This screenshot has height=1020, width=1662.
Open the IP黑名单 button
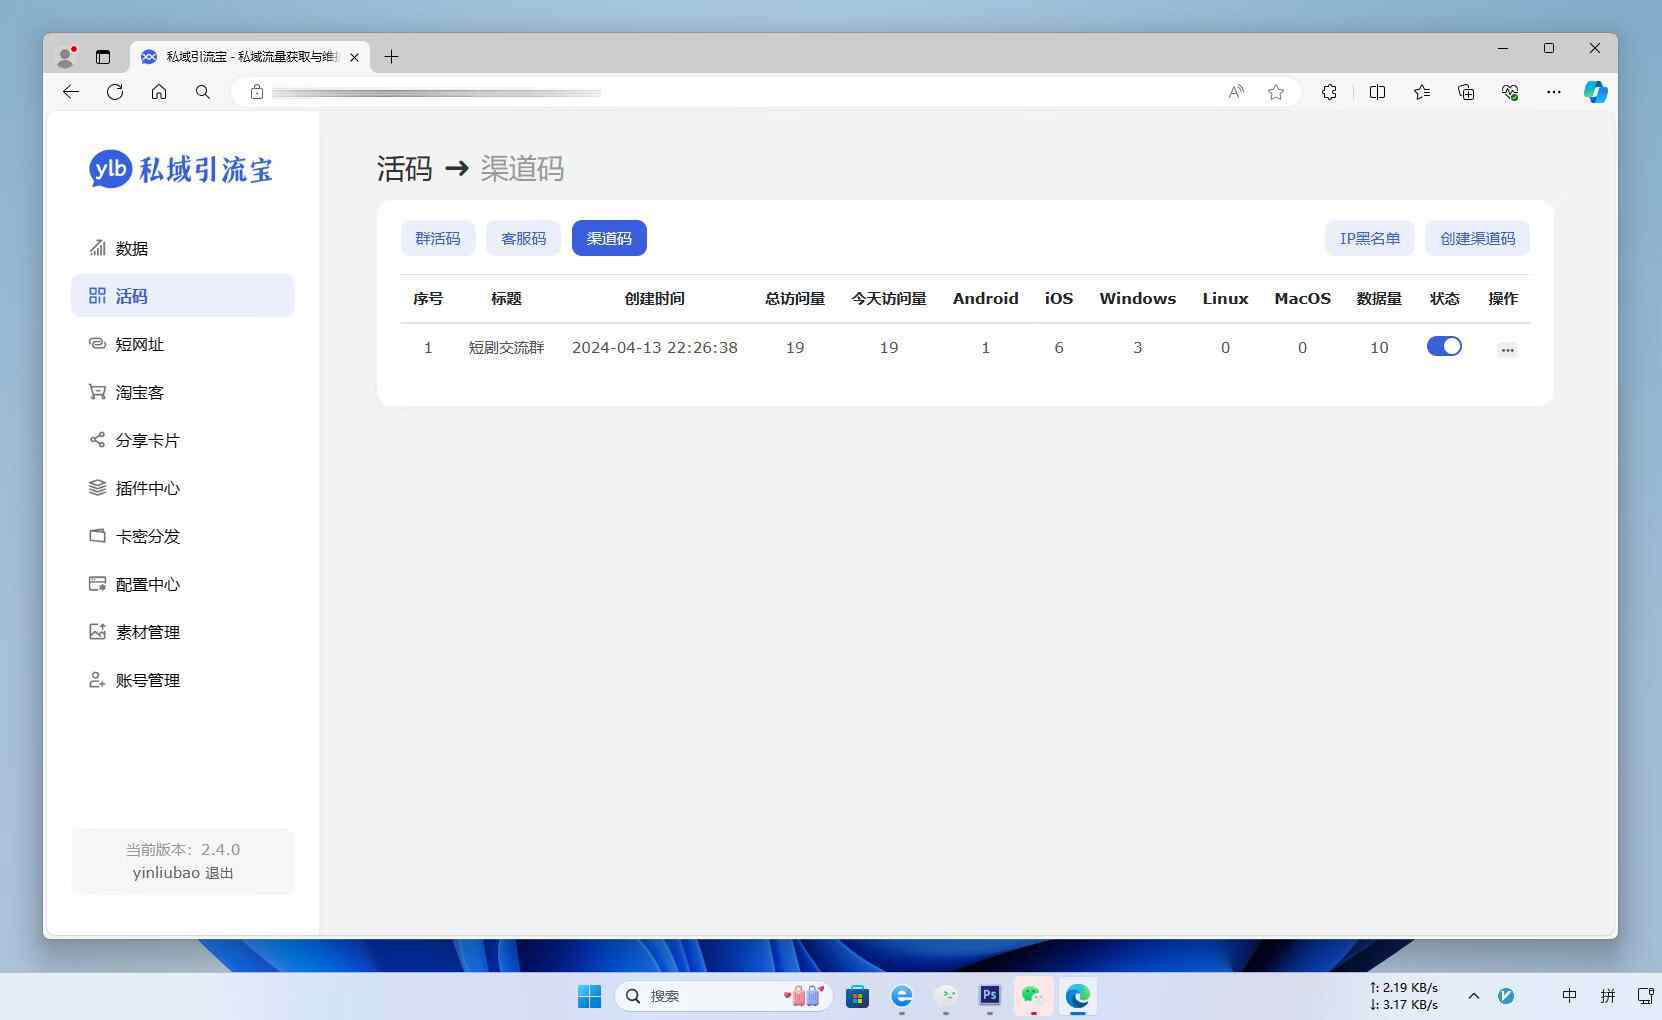[1370, 238]
